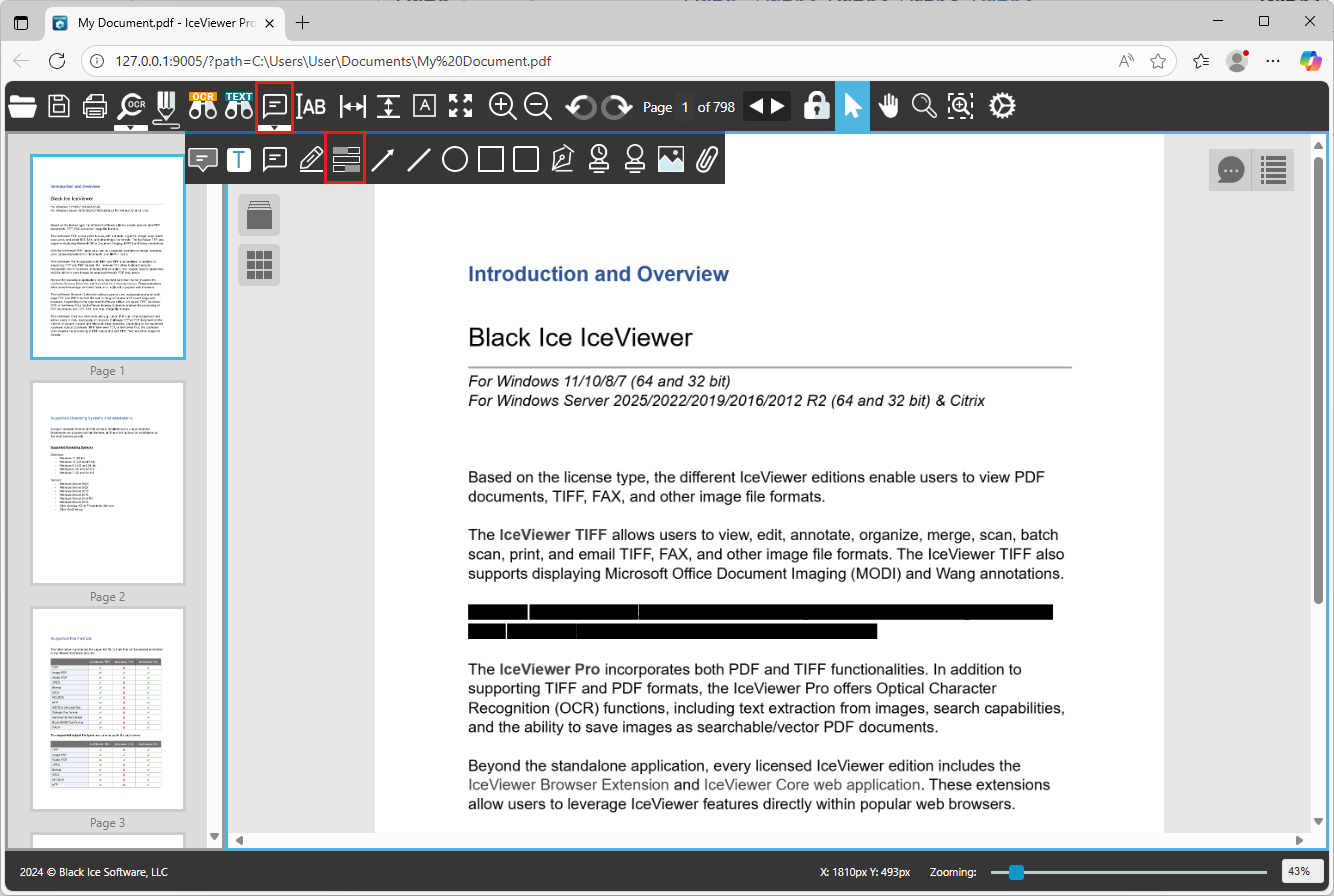The width and height of the screenshot is (1334, 896).
Task: Activate the marquee zoom selection tool
Action: point(961,106)
